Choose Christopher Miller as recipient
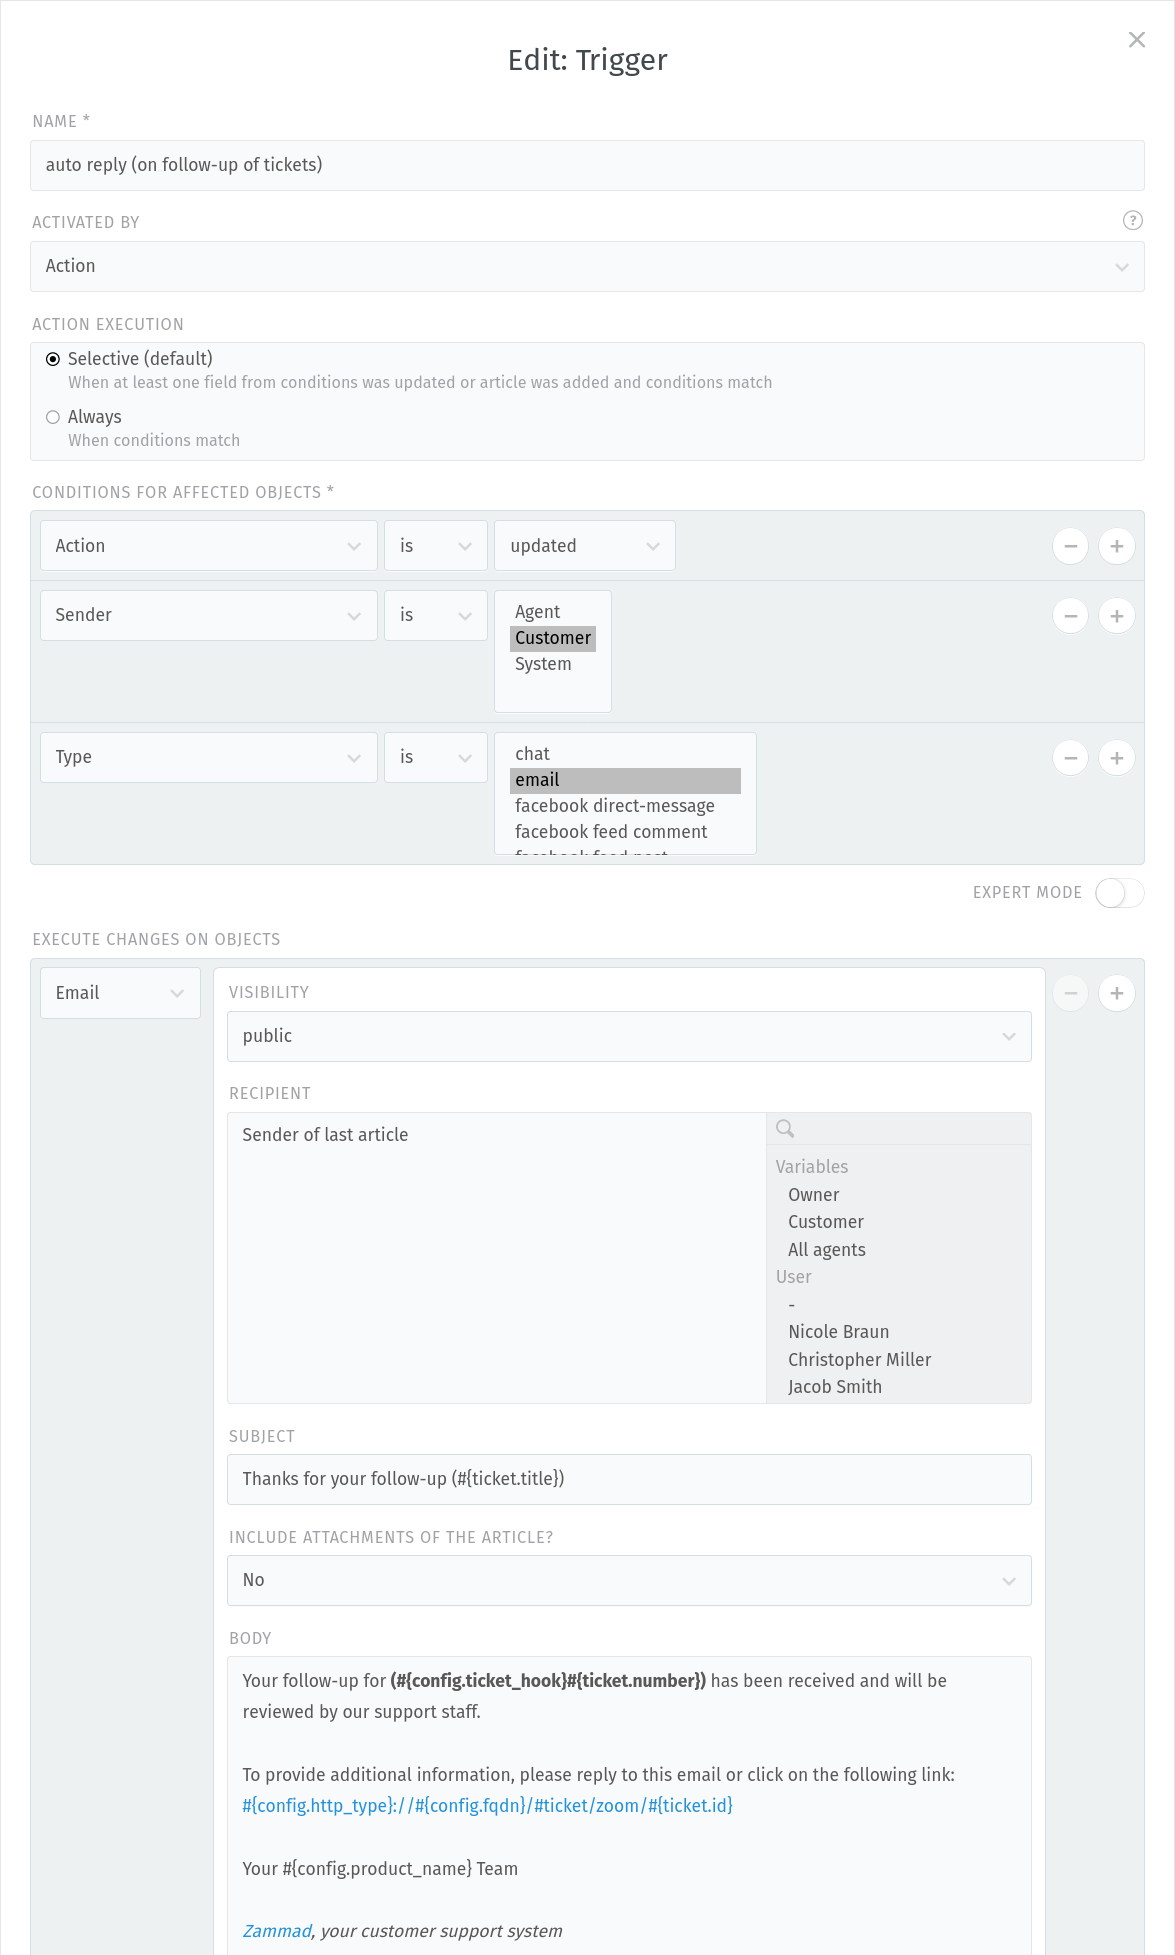The height and width of the screenshot is (1955, 1175). tap(899, 1360)
